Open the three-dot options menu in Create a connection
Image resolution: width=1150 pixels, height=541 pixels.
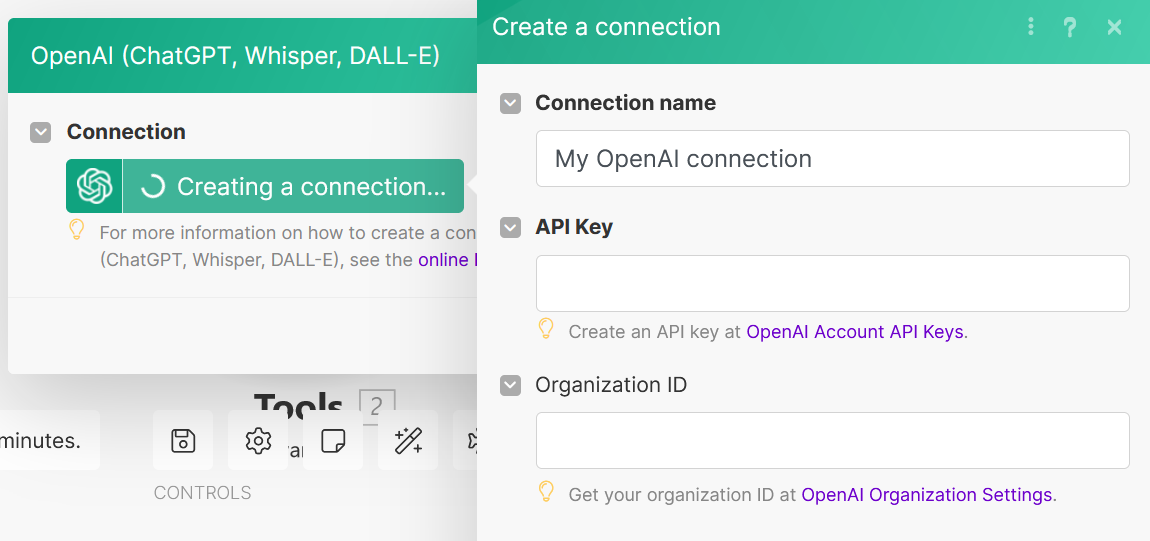coord(1031,27)
